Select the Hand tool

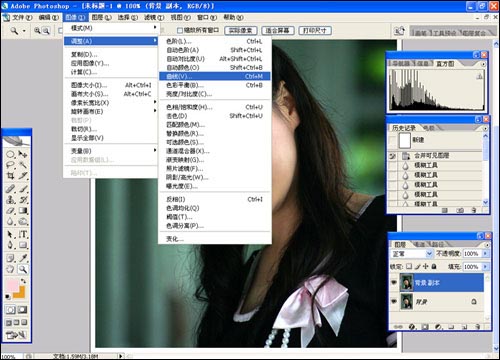10,269
